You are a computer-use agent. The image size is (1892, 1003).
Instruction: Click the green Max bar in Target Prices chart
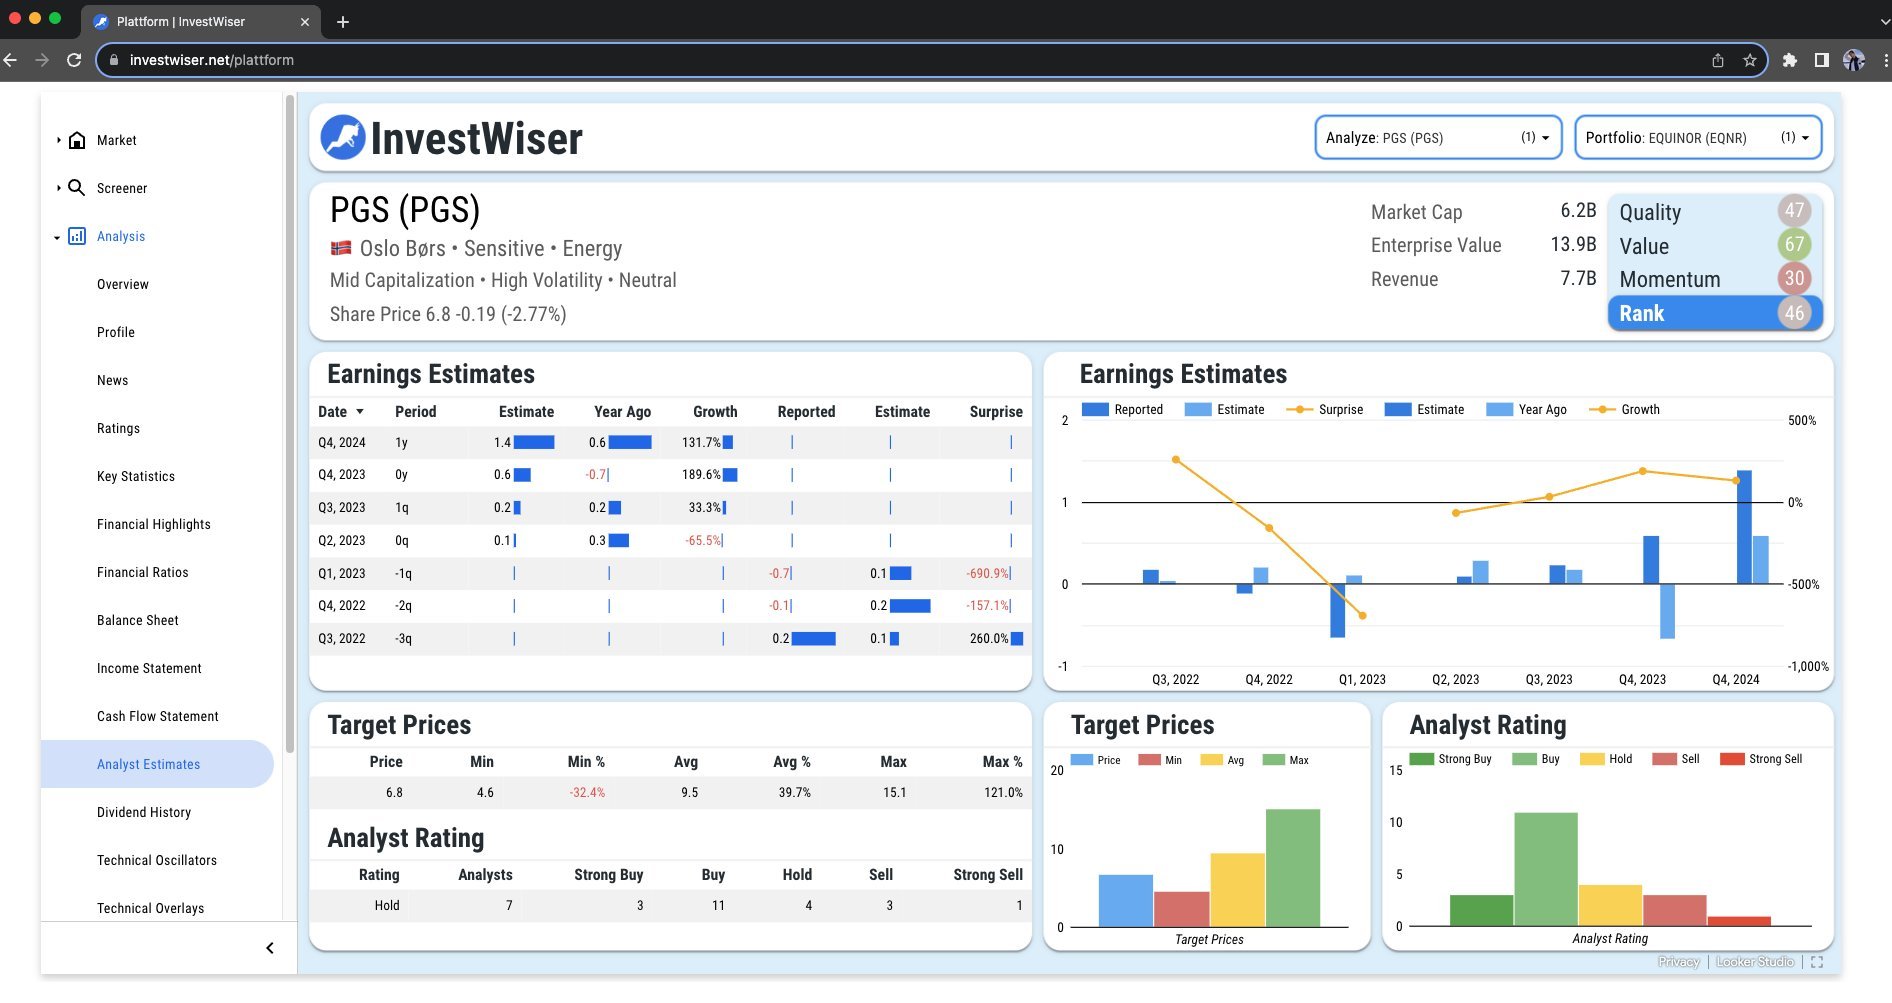(x=1292, y=868)
